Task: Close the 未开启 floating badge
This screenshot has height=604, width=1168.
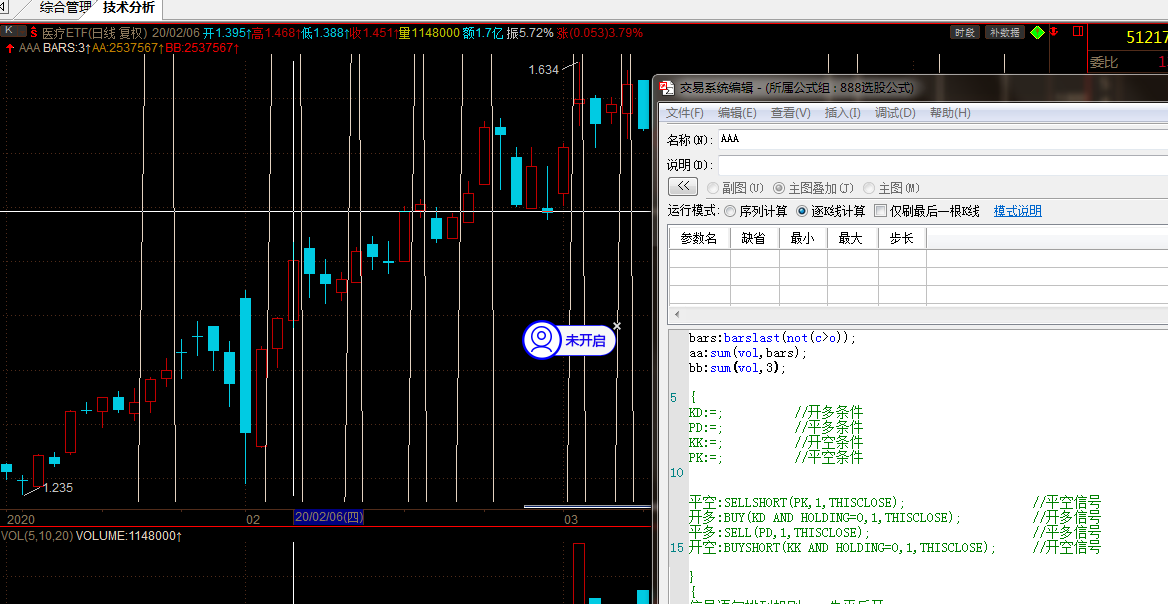Action: (x=617, y=325)
